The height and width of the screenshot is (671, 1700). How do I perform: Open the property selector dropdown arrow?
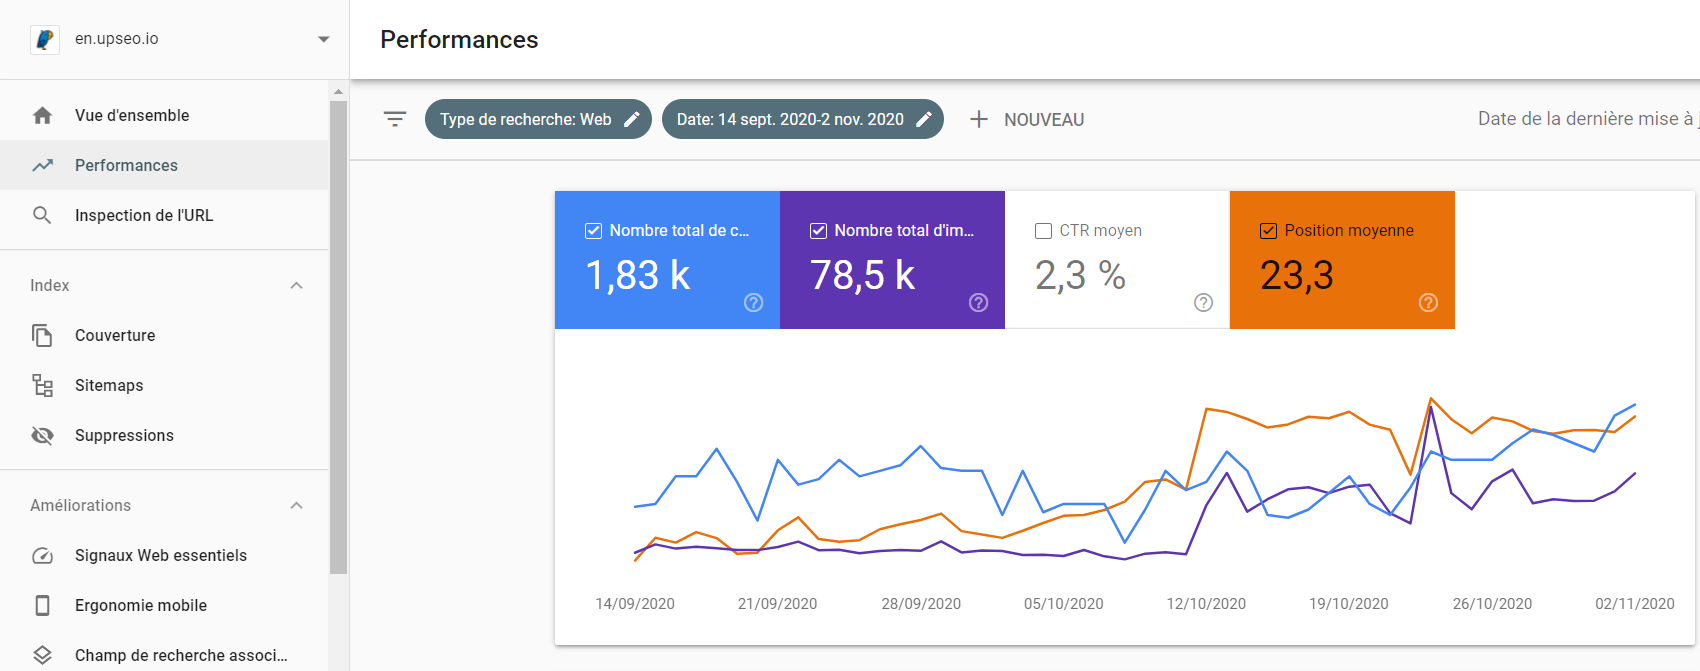coord(323,39)
